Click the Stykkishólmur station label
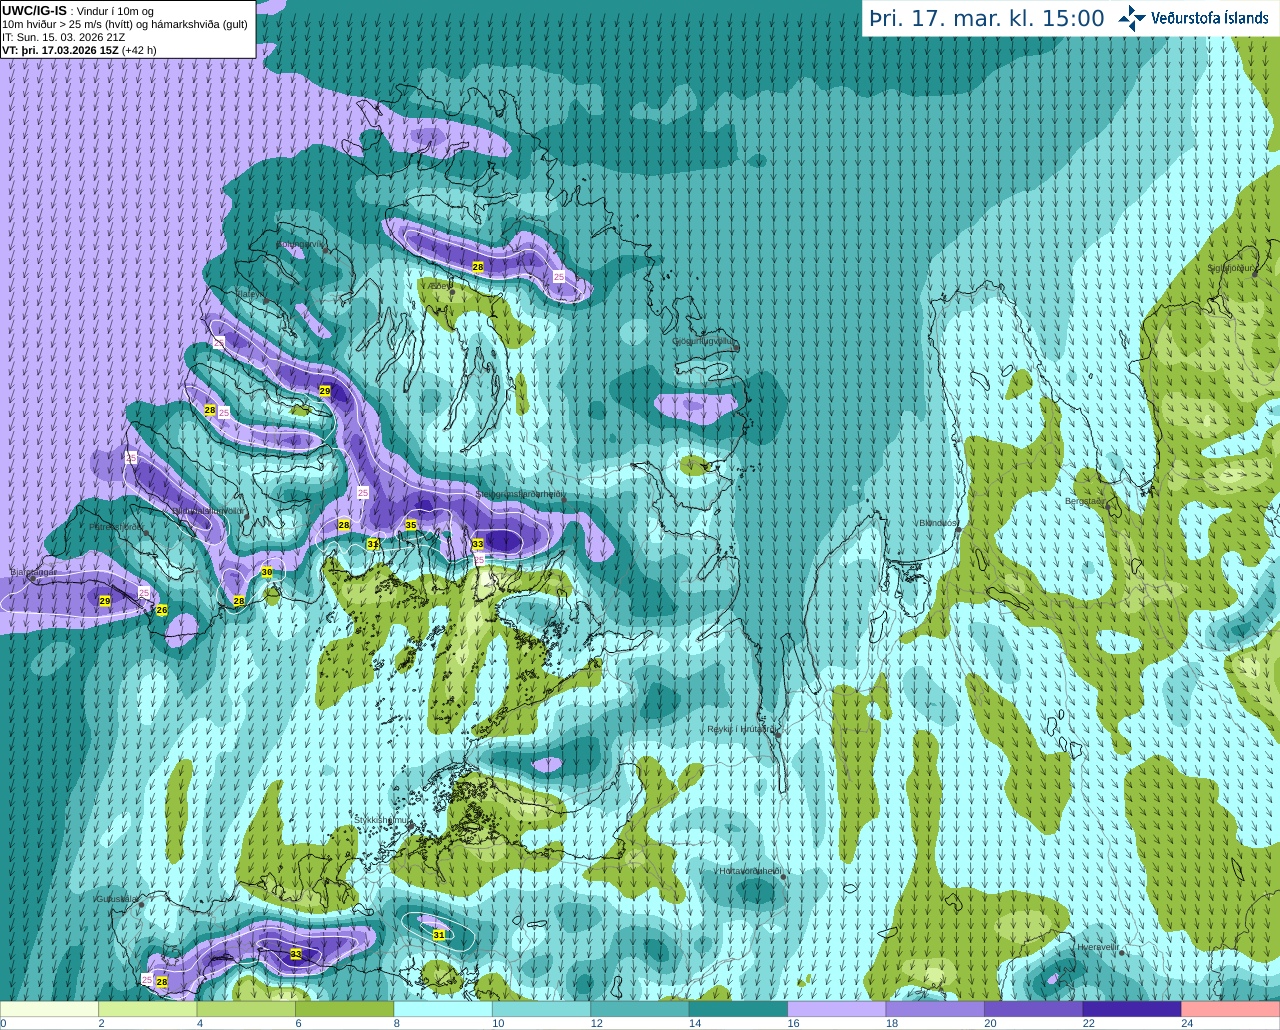Viewport: 1280px width, 1030px height. 382,820
